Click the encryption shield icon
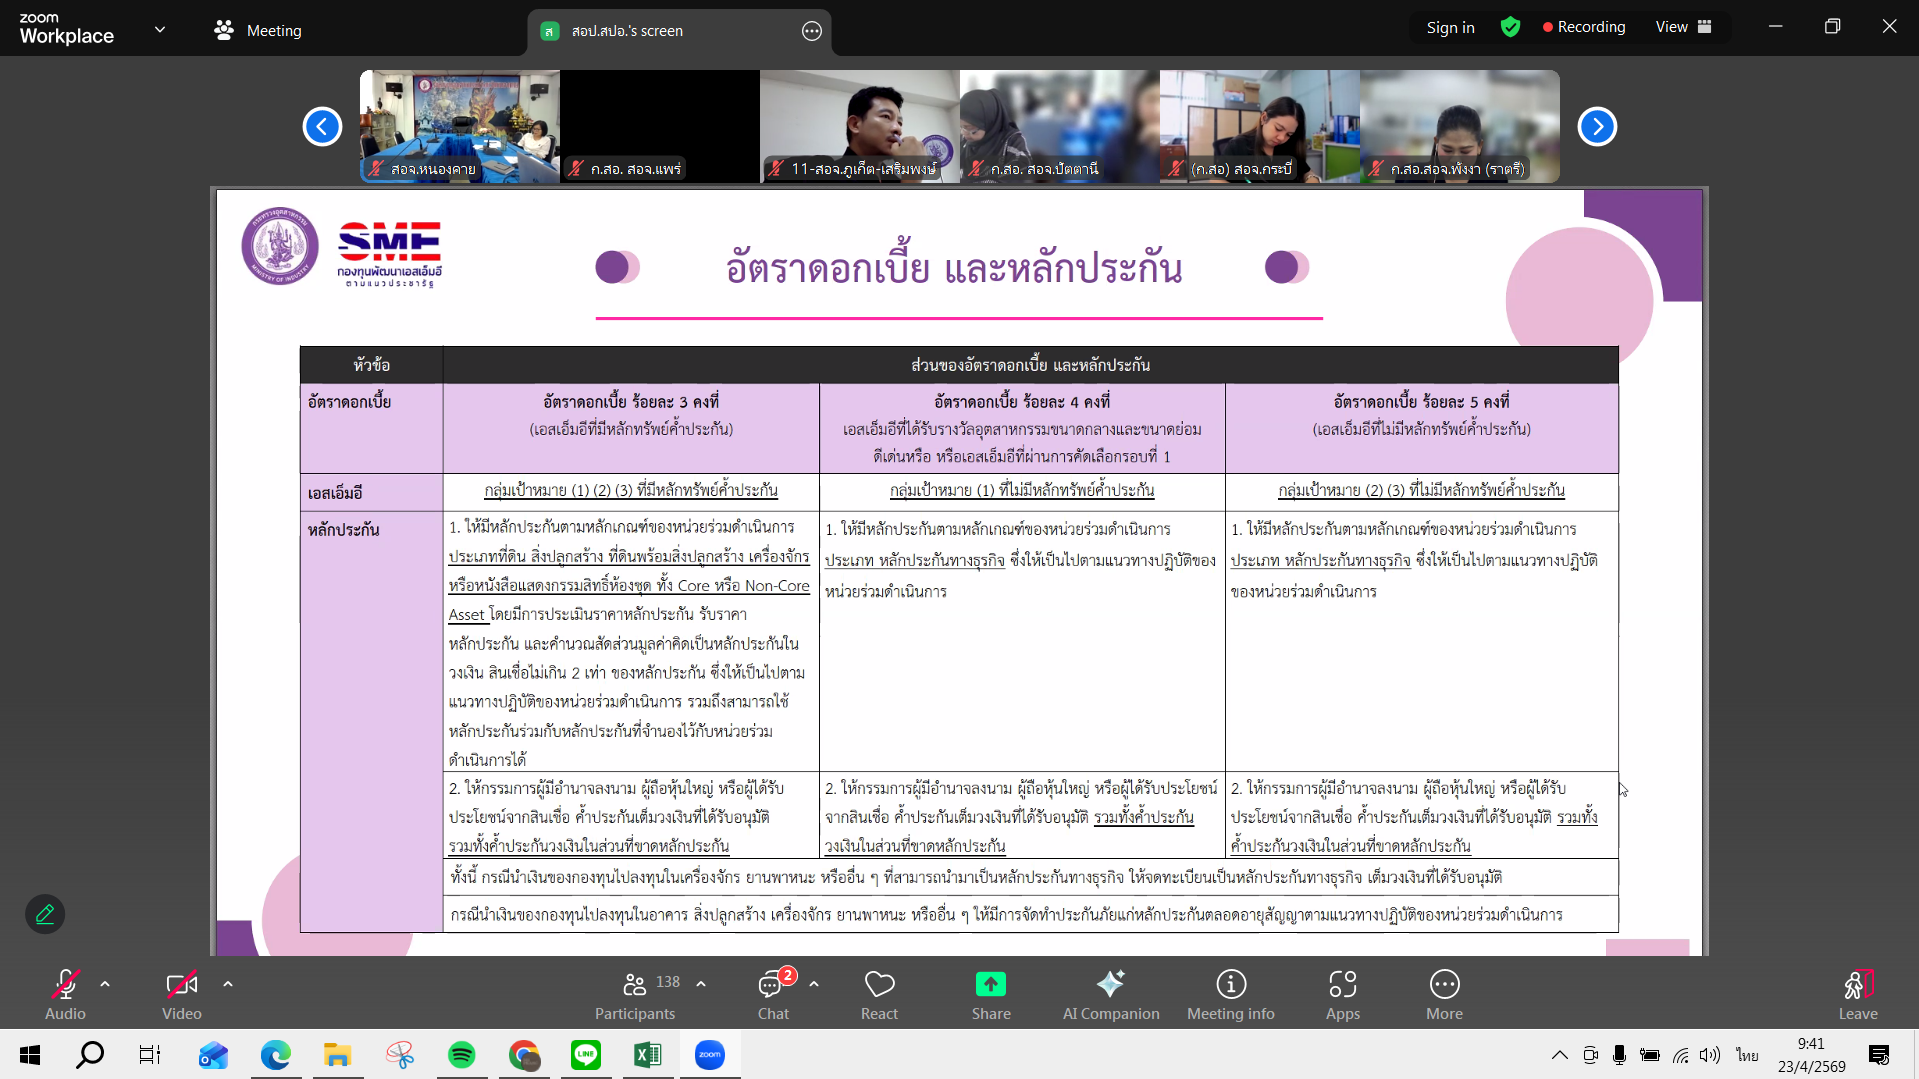Screen dimensions: 1919x1079 pyautogui.click(x=1510, y=27)
